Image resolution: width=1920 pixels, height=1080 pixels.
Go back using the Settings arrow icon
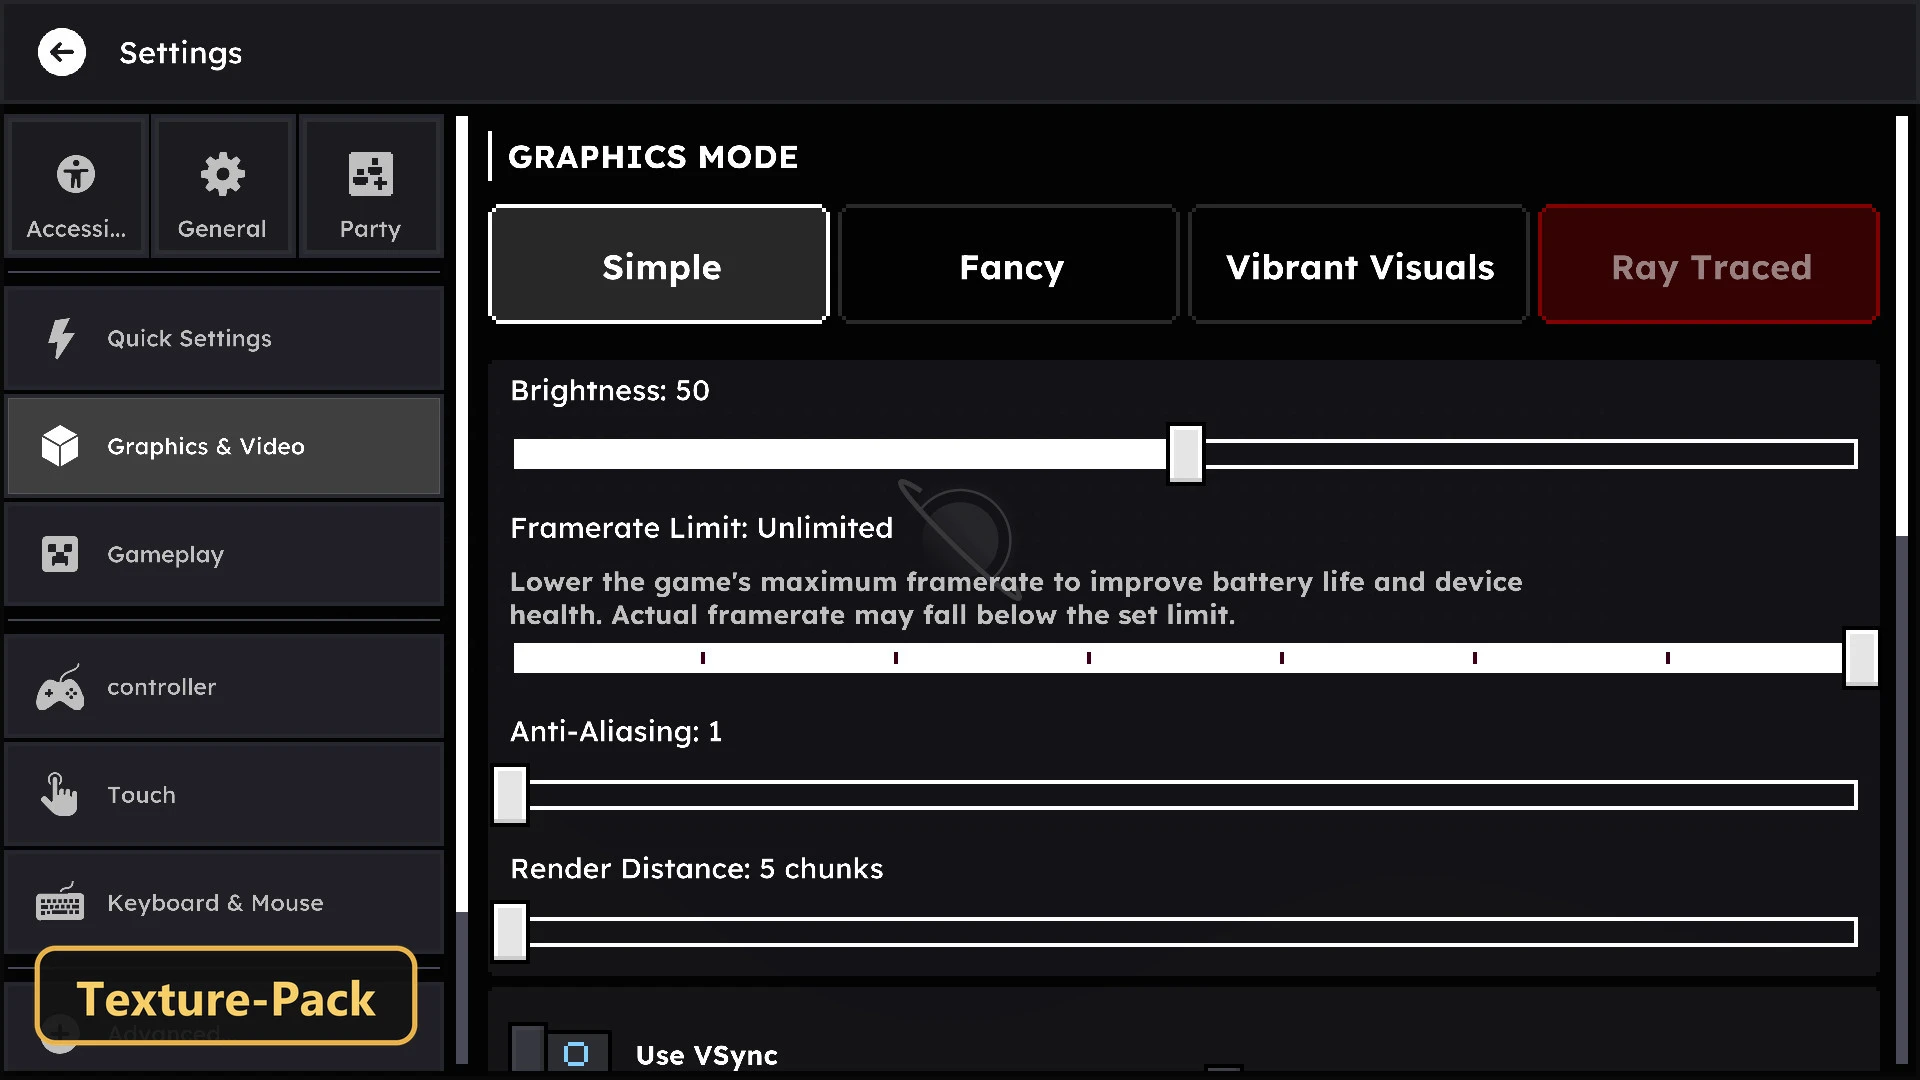(x=62, y=52)
